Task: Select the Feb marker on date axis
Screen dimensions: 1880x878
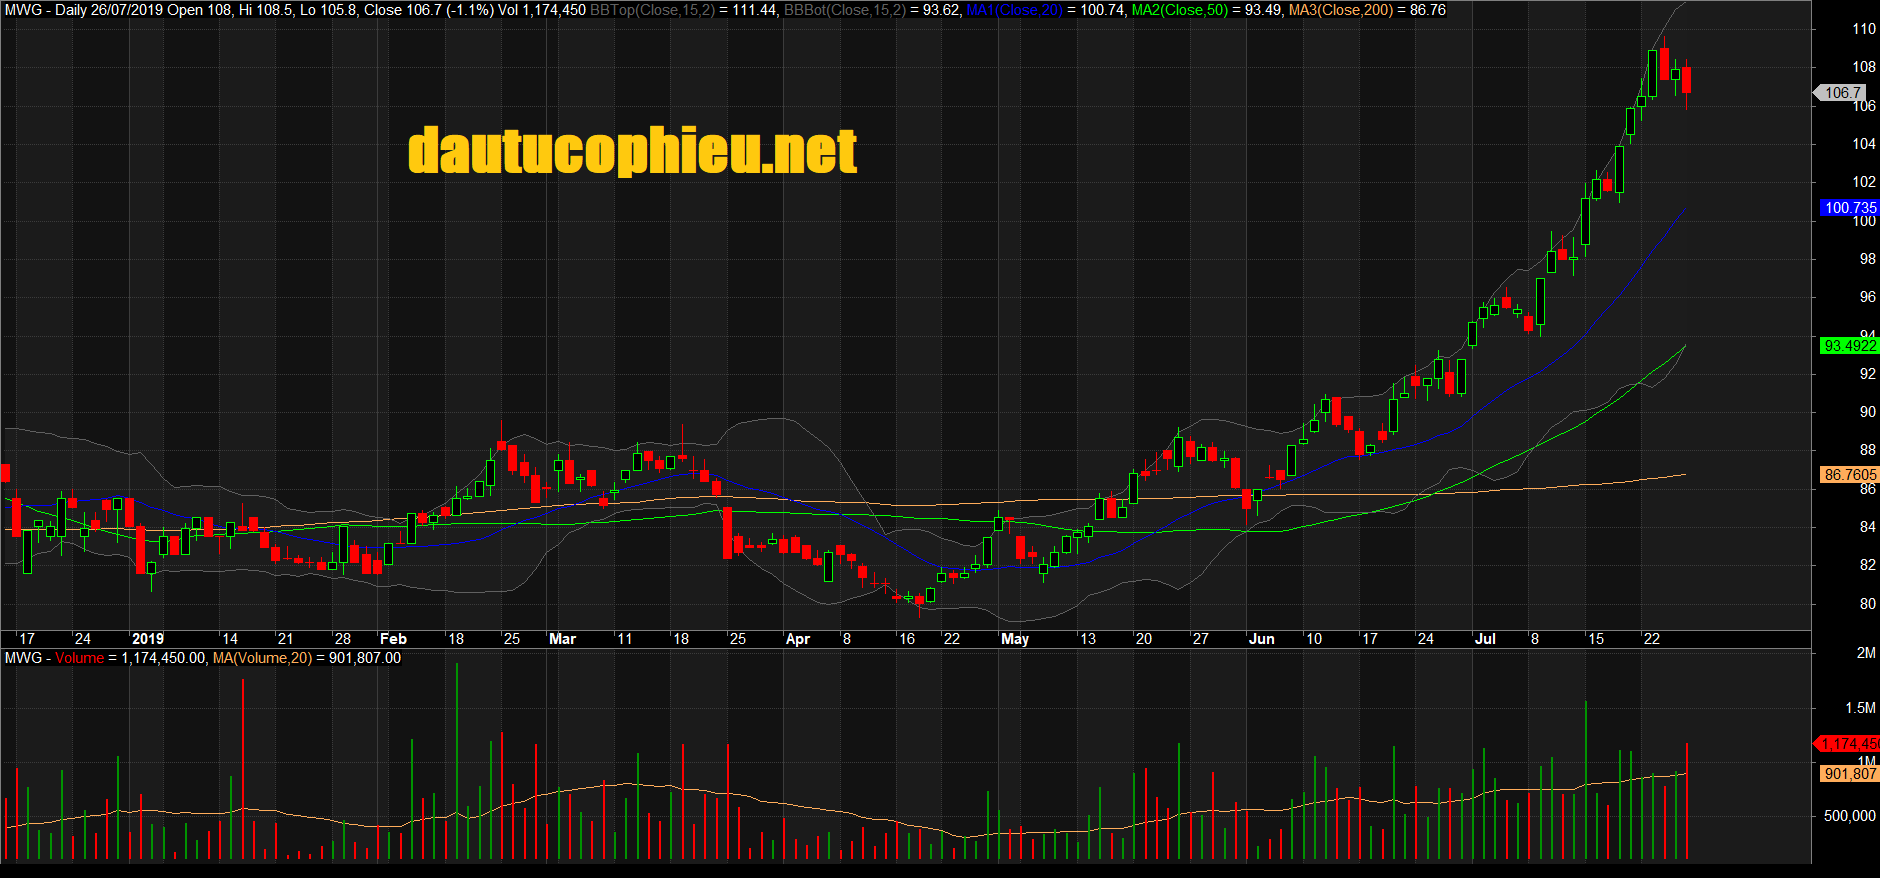Action: coord(393,639)
